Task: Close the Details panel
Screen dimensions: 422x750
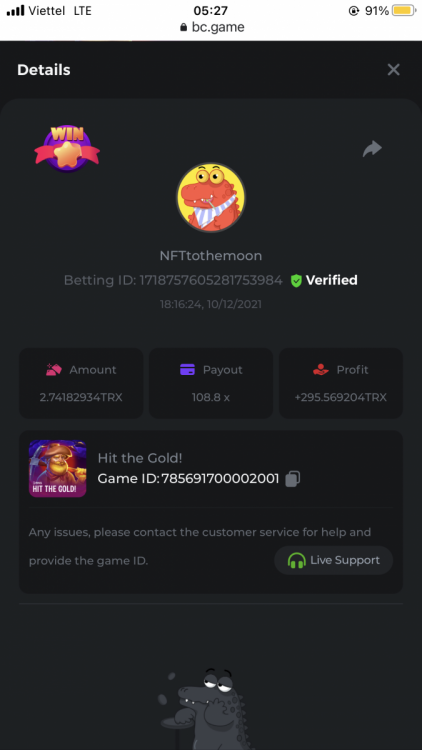Action: [393, 70]
